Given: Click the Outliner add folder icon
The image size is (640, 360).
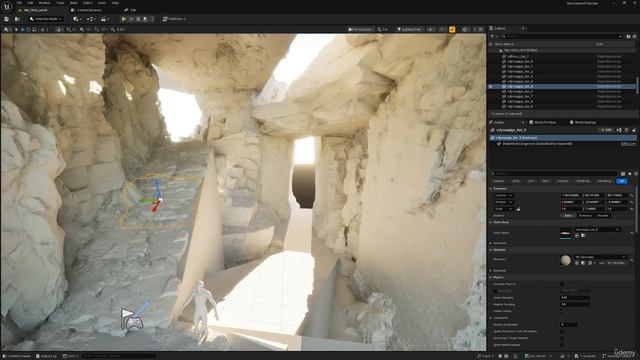Looking at the screenshot, I should click(x=629, y=36).
